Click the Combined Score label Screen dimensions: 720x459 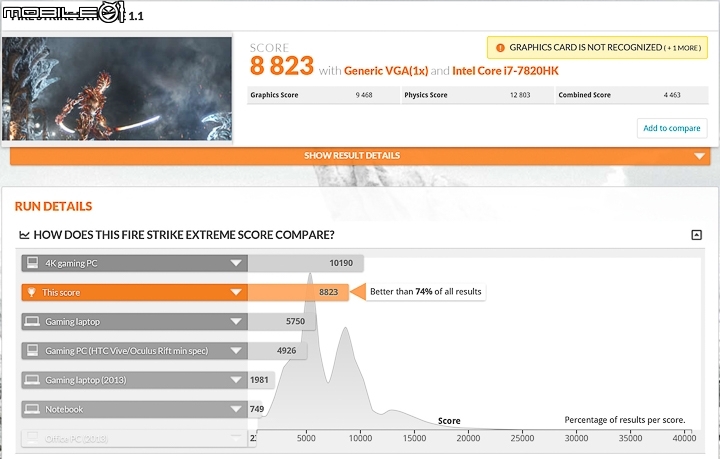(x=585, y=95)
